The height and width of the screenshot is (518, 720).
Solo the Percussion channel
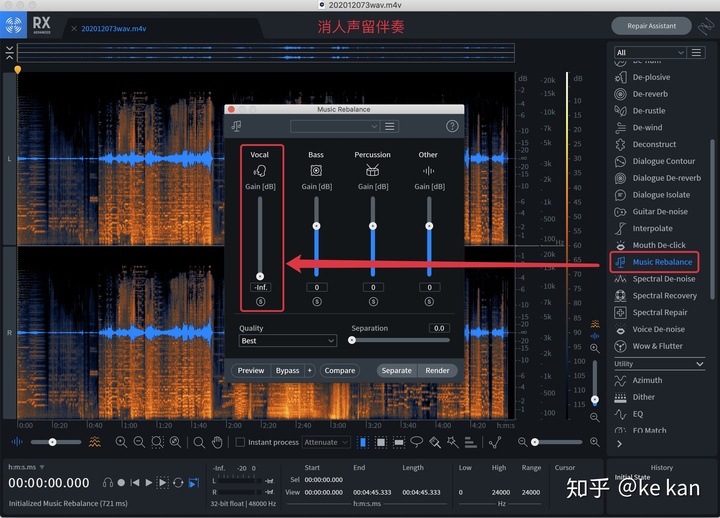pos(373,302)
